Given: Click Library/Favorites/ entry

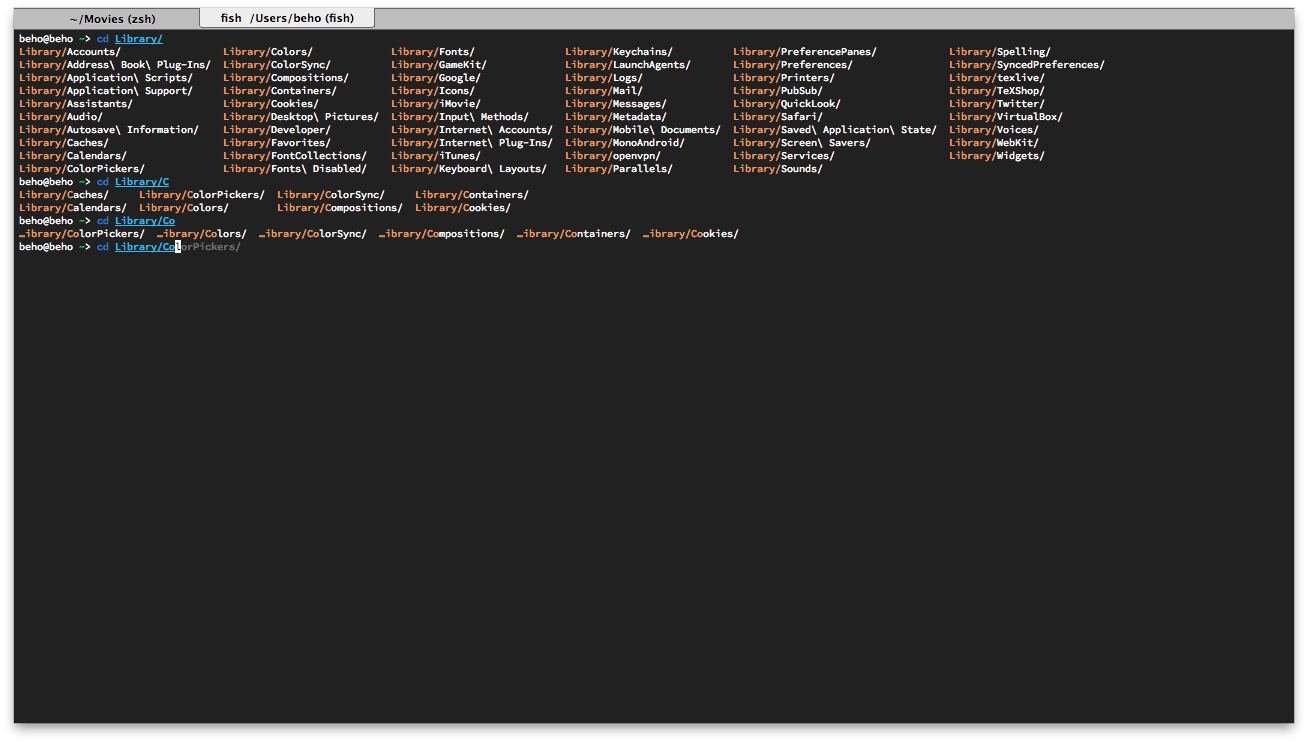Looking at the screenshot, I should click(277, 143).
